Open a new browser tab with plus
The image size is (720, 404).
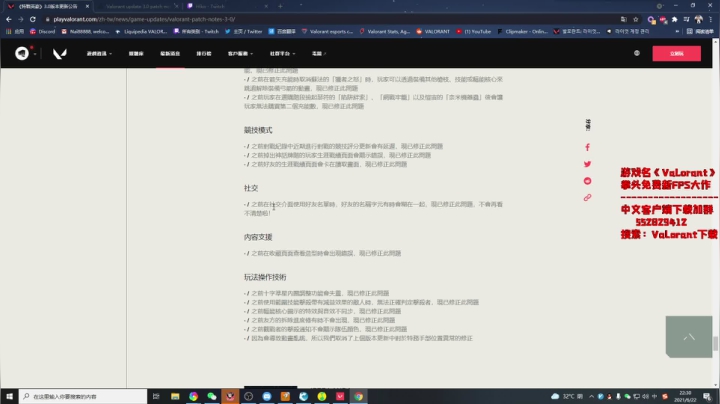pos(280,6)
